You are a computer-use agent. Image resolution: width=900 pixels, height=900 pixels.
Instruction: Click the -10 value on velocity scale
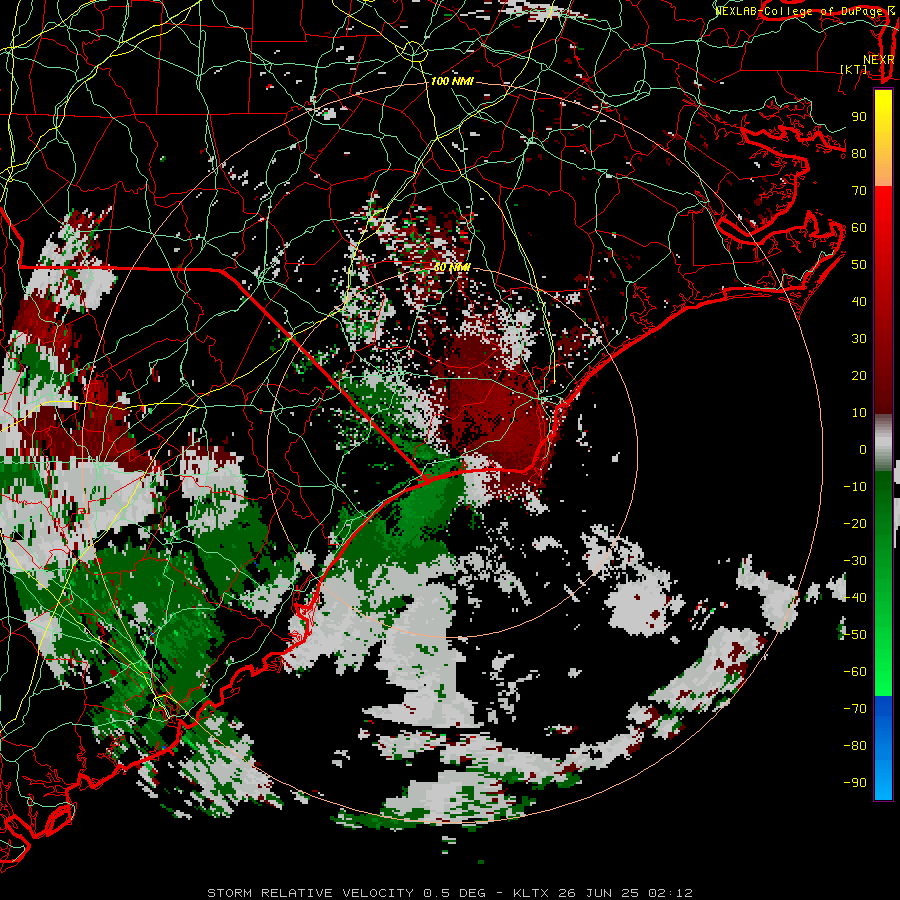pyautogui.click(x=855, y=487)
